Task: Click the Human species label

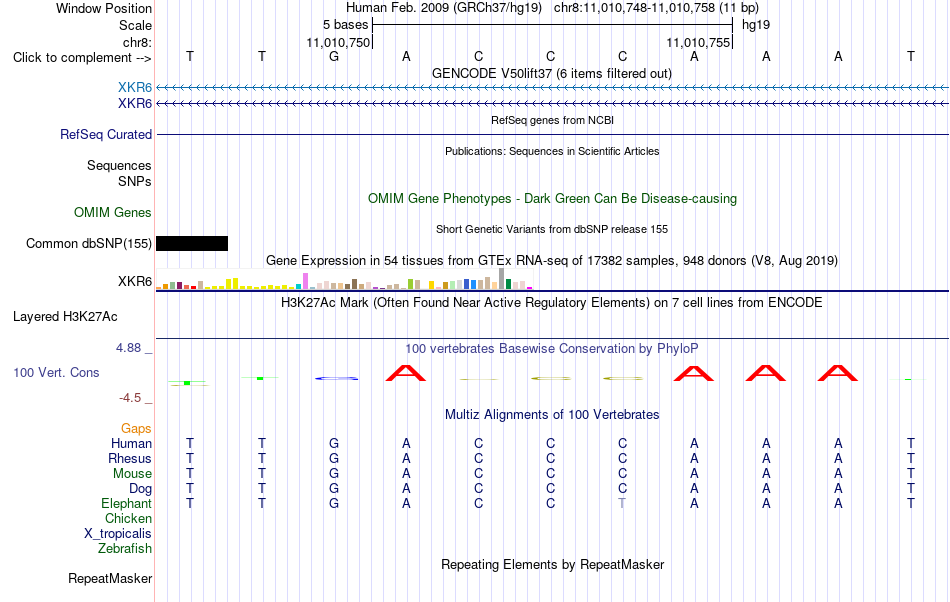Action: point(131,443)
